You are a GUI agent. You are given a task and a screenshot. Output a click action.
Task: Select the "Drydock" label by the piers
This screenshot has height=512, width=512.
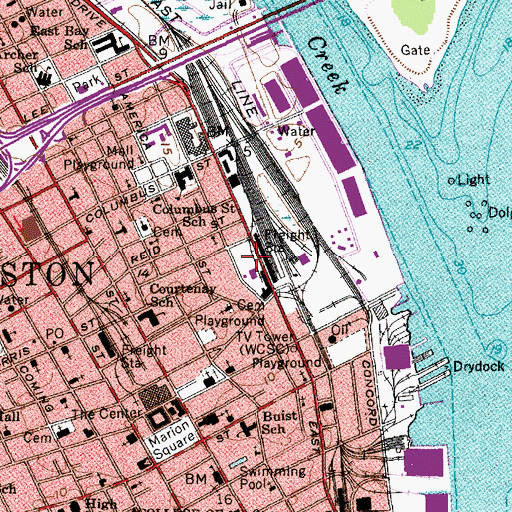(x=479, y=367)
